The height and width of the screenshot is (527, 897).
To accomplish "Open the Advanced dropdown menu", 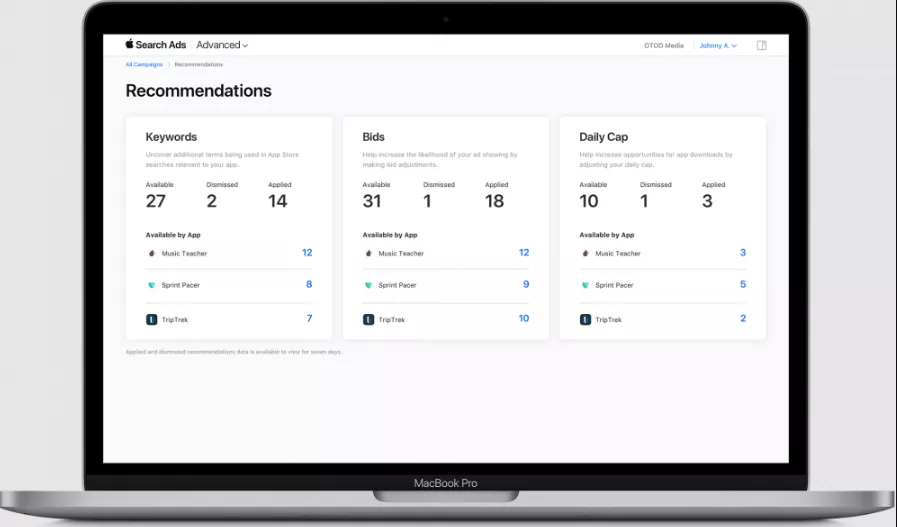I will click(x=222, y=45).
